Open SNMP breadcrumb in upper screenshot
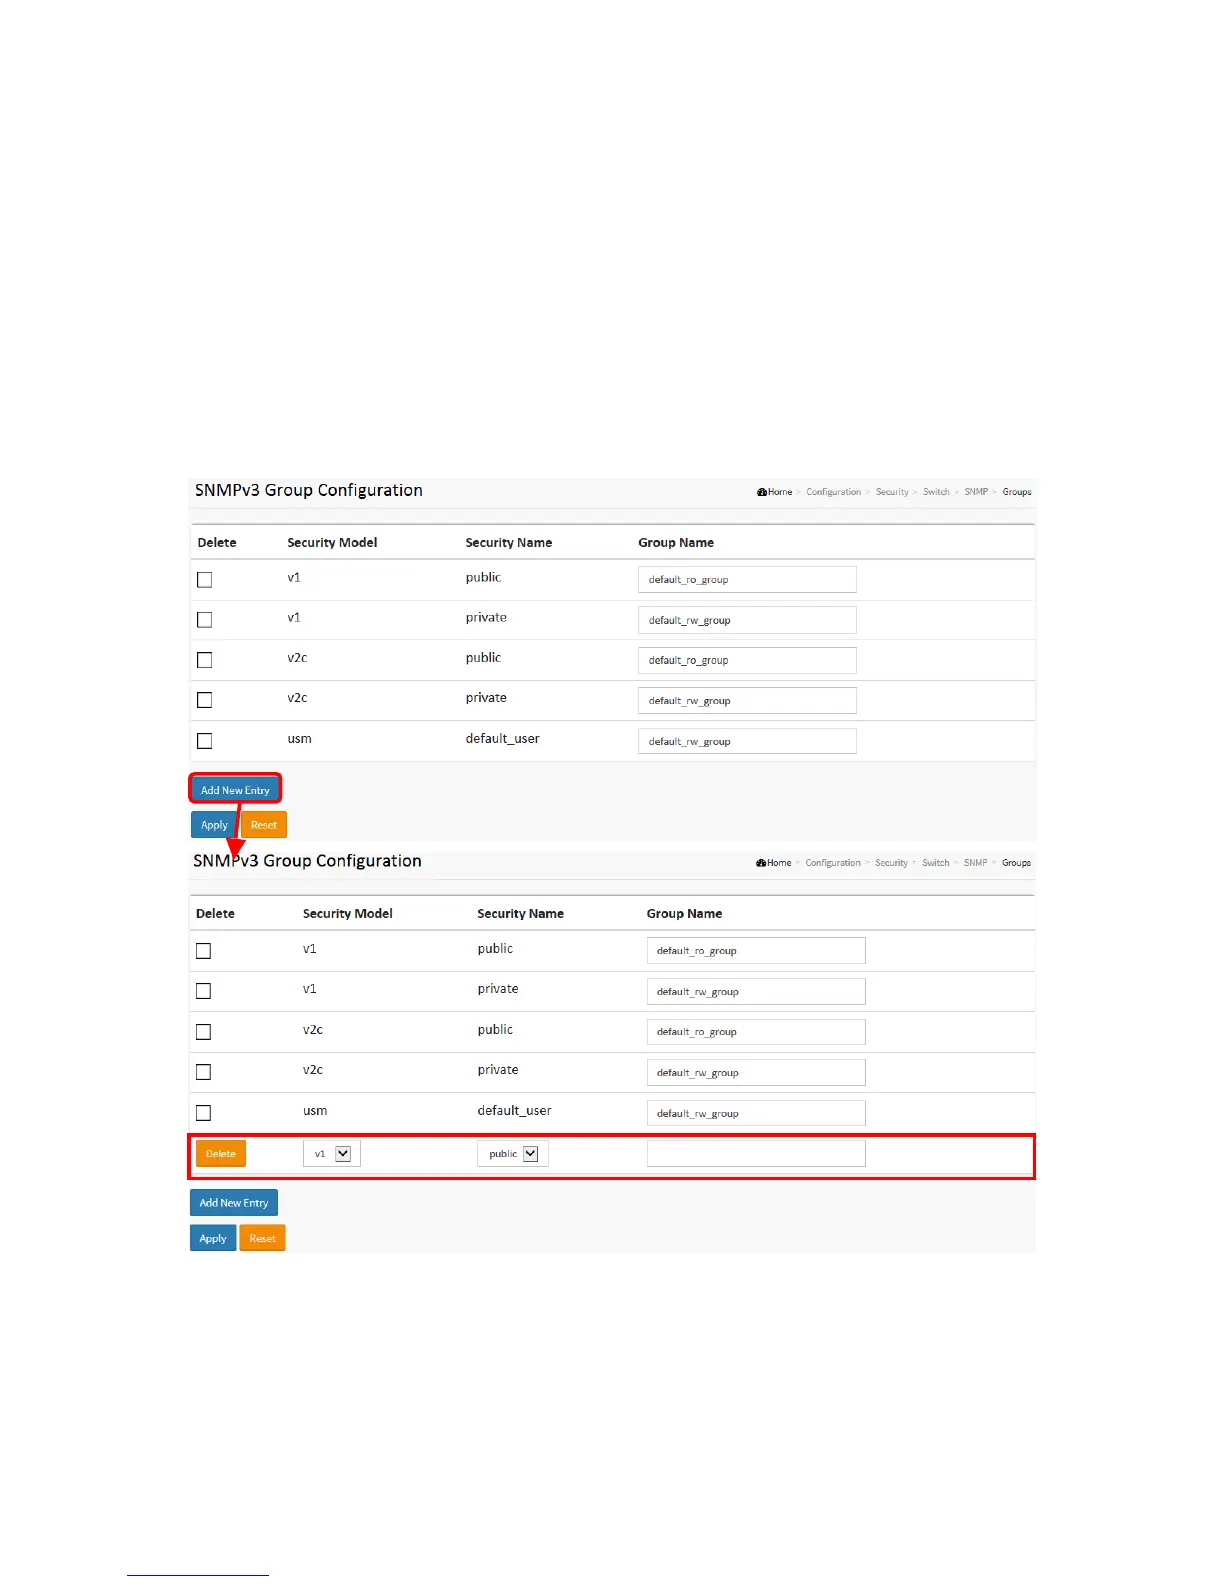 click(x=976, y=492)
